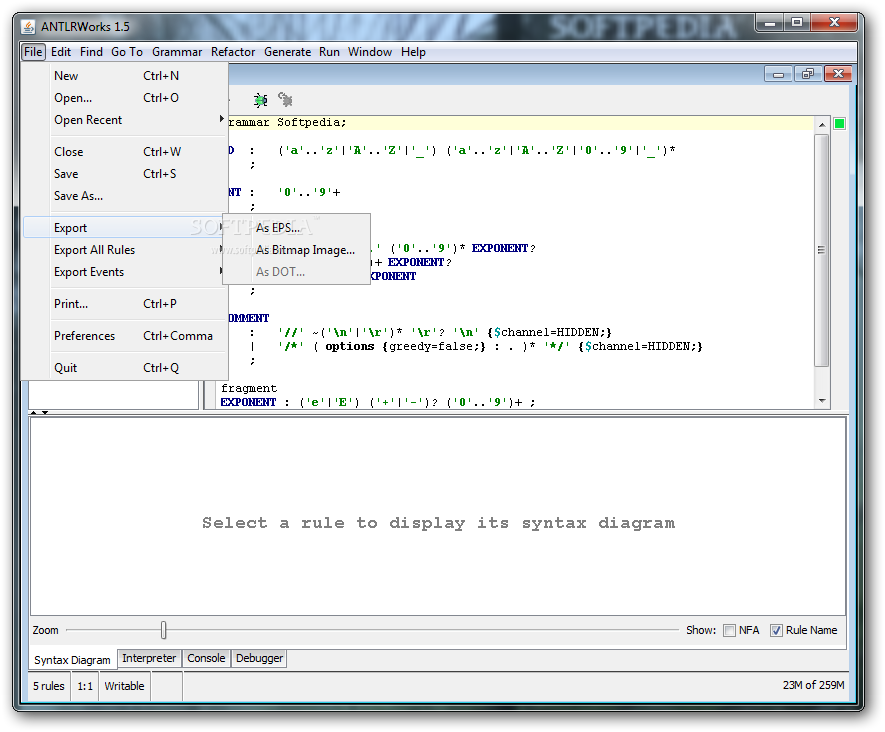Open the Export submenu entry
885x732 pixels.
click(x=124, y=227)
